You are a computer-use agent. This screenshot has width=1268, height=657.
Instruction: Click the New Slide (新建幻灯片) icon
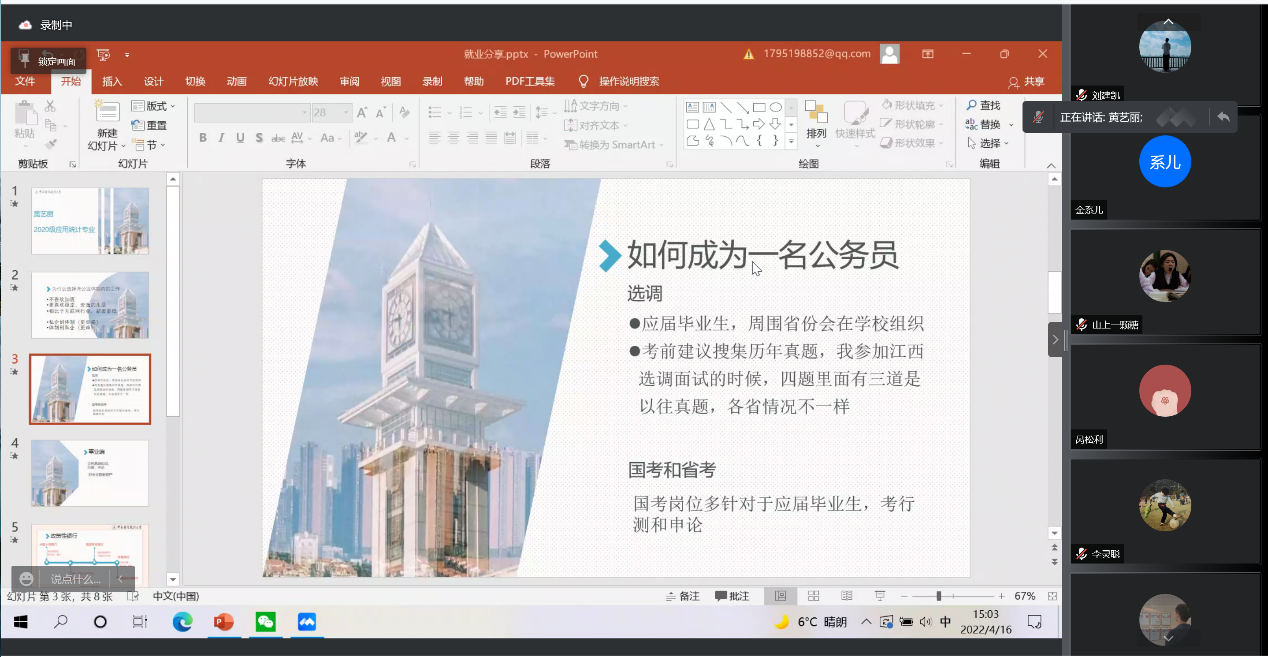[107, 113]
